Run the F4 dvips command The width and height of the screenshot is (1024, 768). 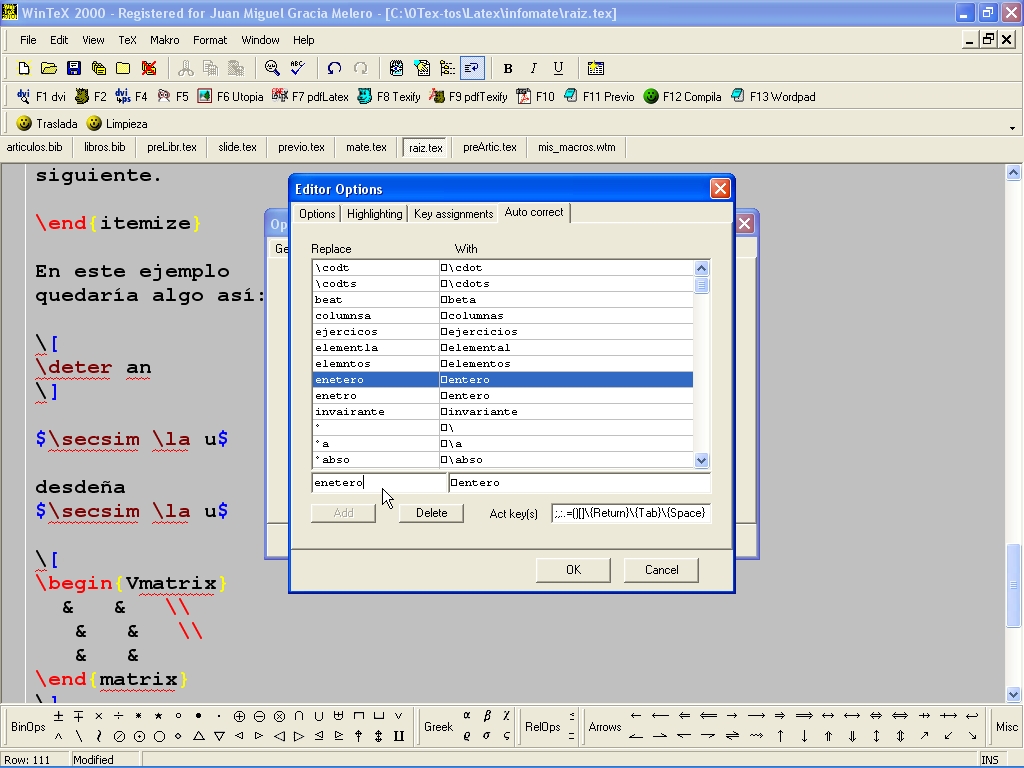131,97
